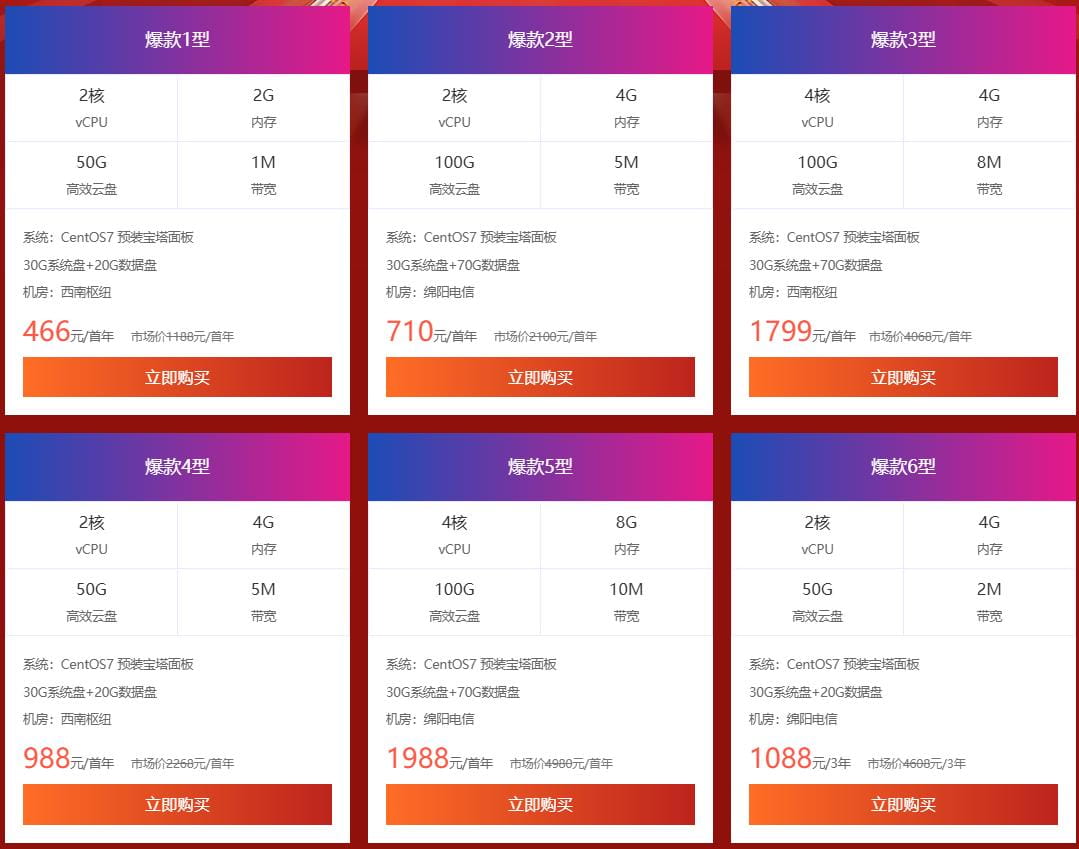The width and height of the screenshot is (1079, 849).
Task: Click the 100G 高效云盘 cell in 爆款2型
Action: tap(455, 174)
